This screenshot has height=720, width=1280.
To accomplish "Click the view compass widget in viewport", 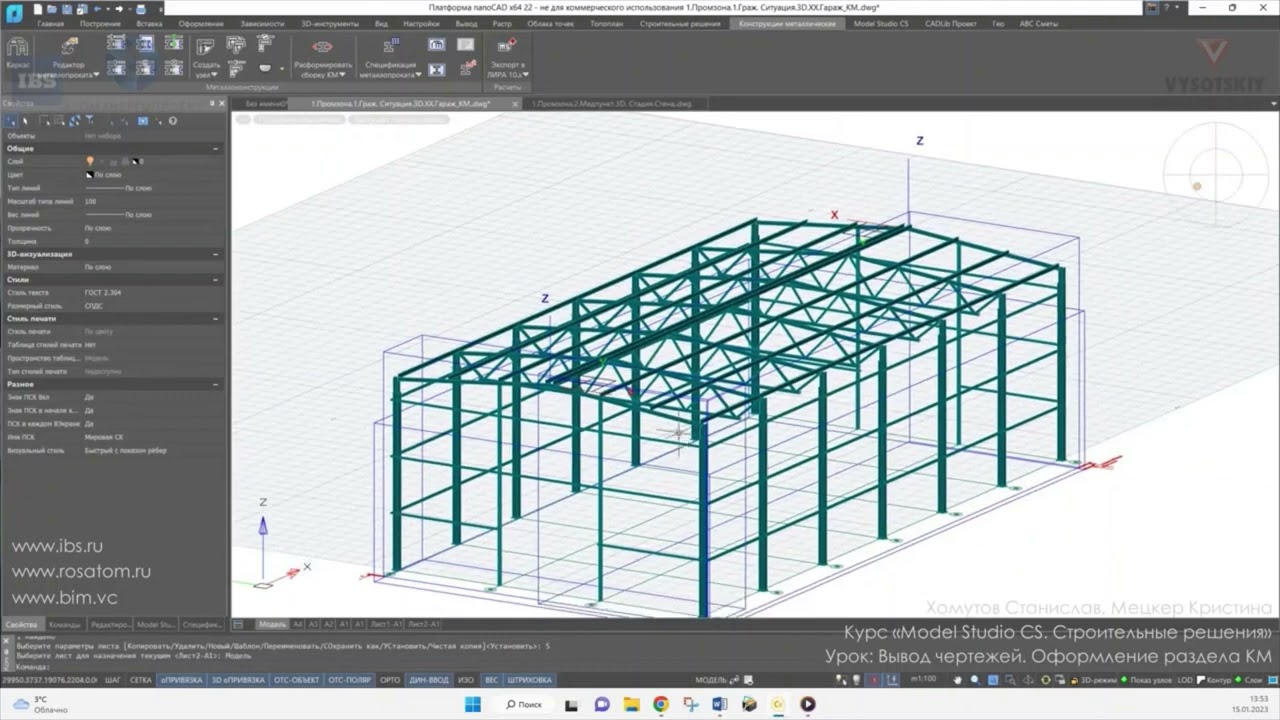I will (x=1214, y=173).
